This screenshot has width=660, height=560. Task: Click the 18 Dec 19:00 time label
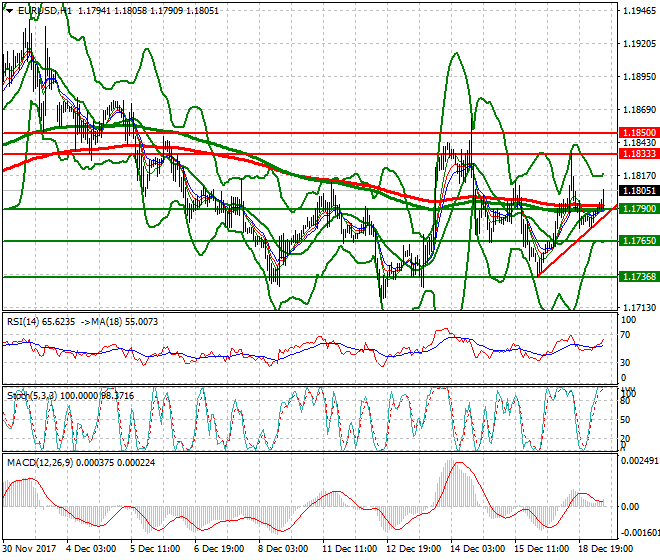[606, 549]
